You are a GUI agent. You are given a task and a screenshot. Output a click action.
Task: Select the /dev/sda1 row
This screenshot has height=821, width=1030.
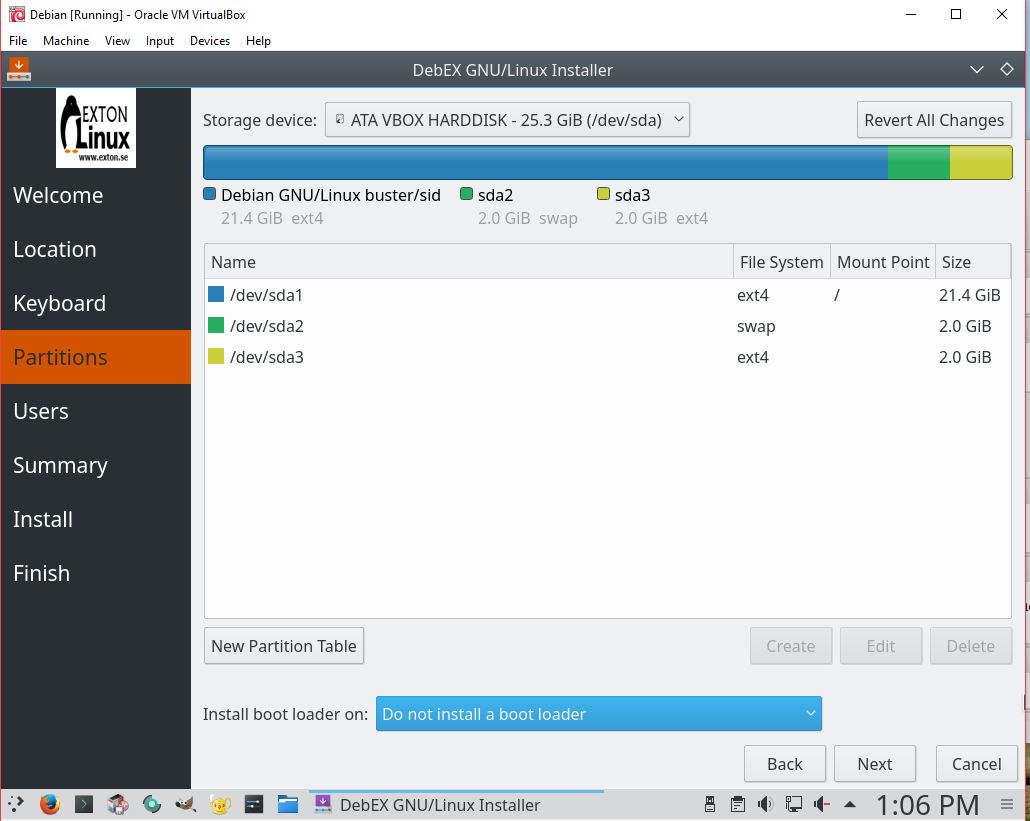(x=608, y=295)
